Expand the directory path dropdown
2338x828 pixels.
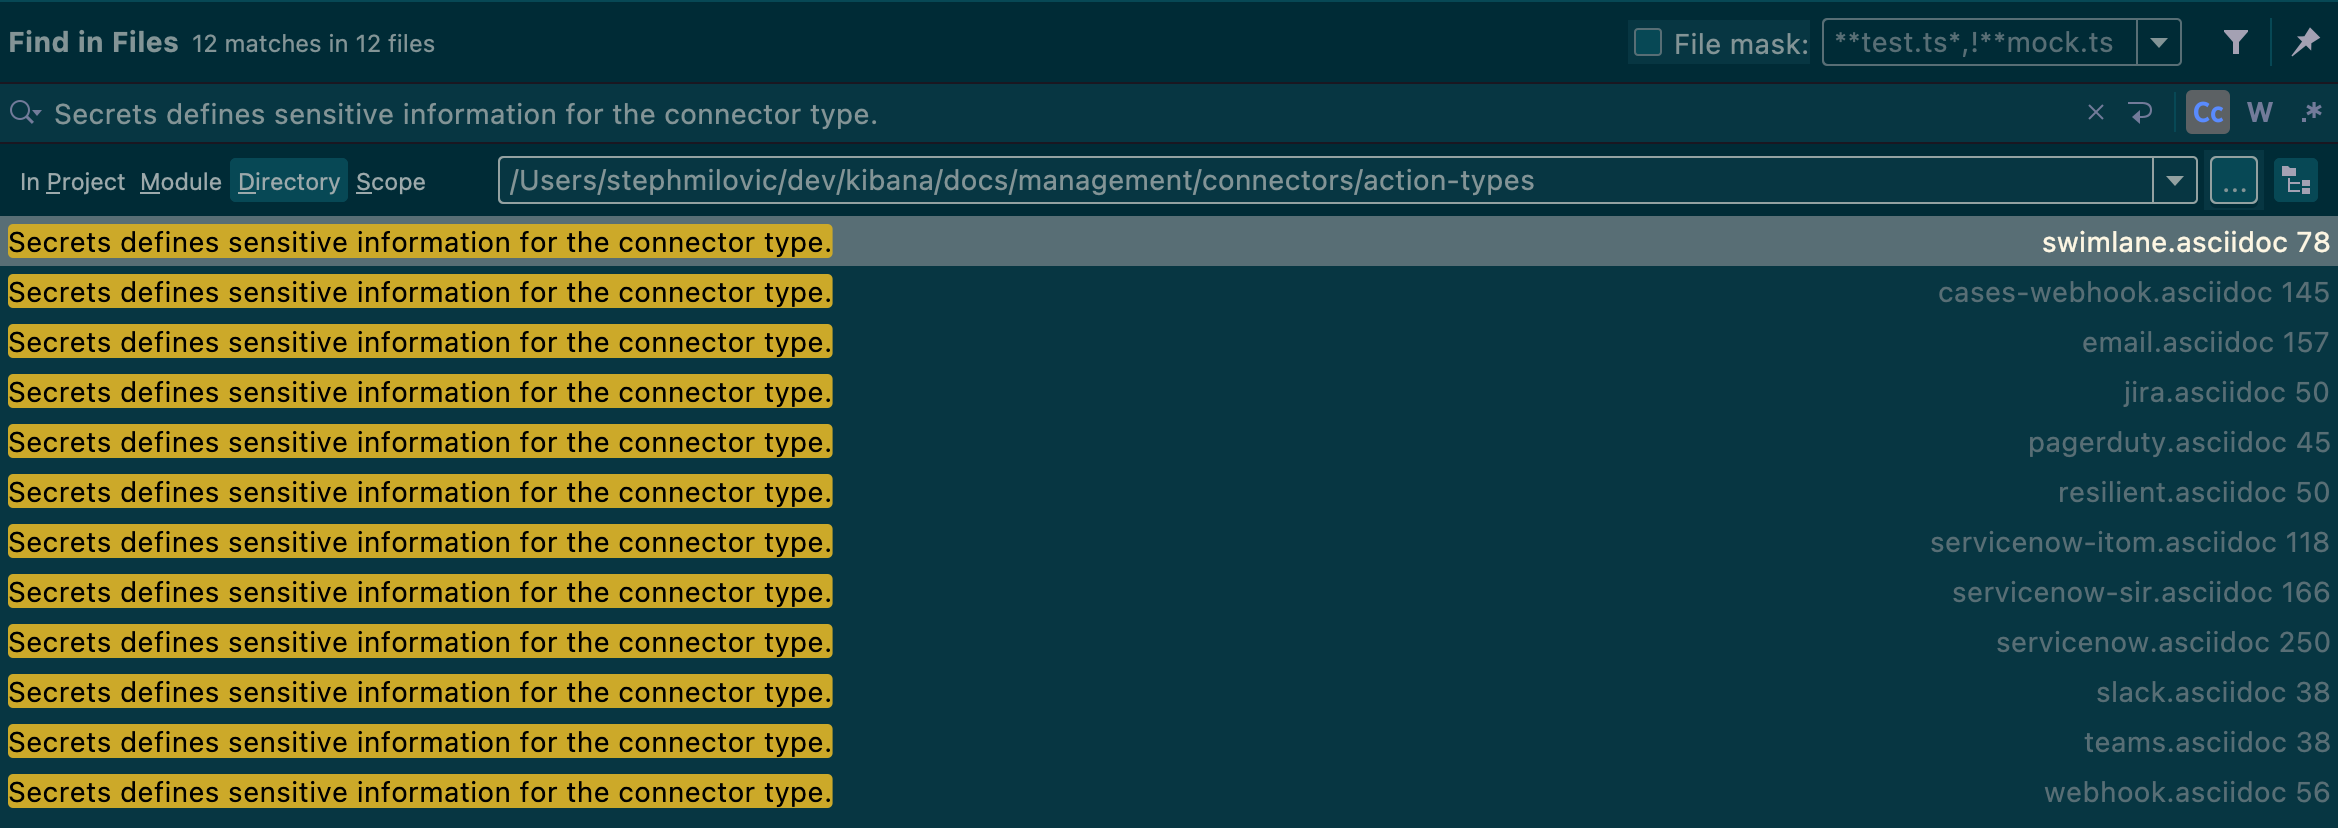pos(2175,181)
